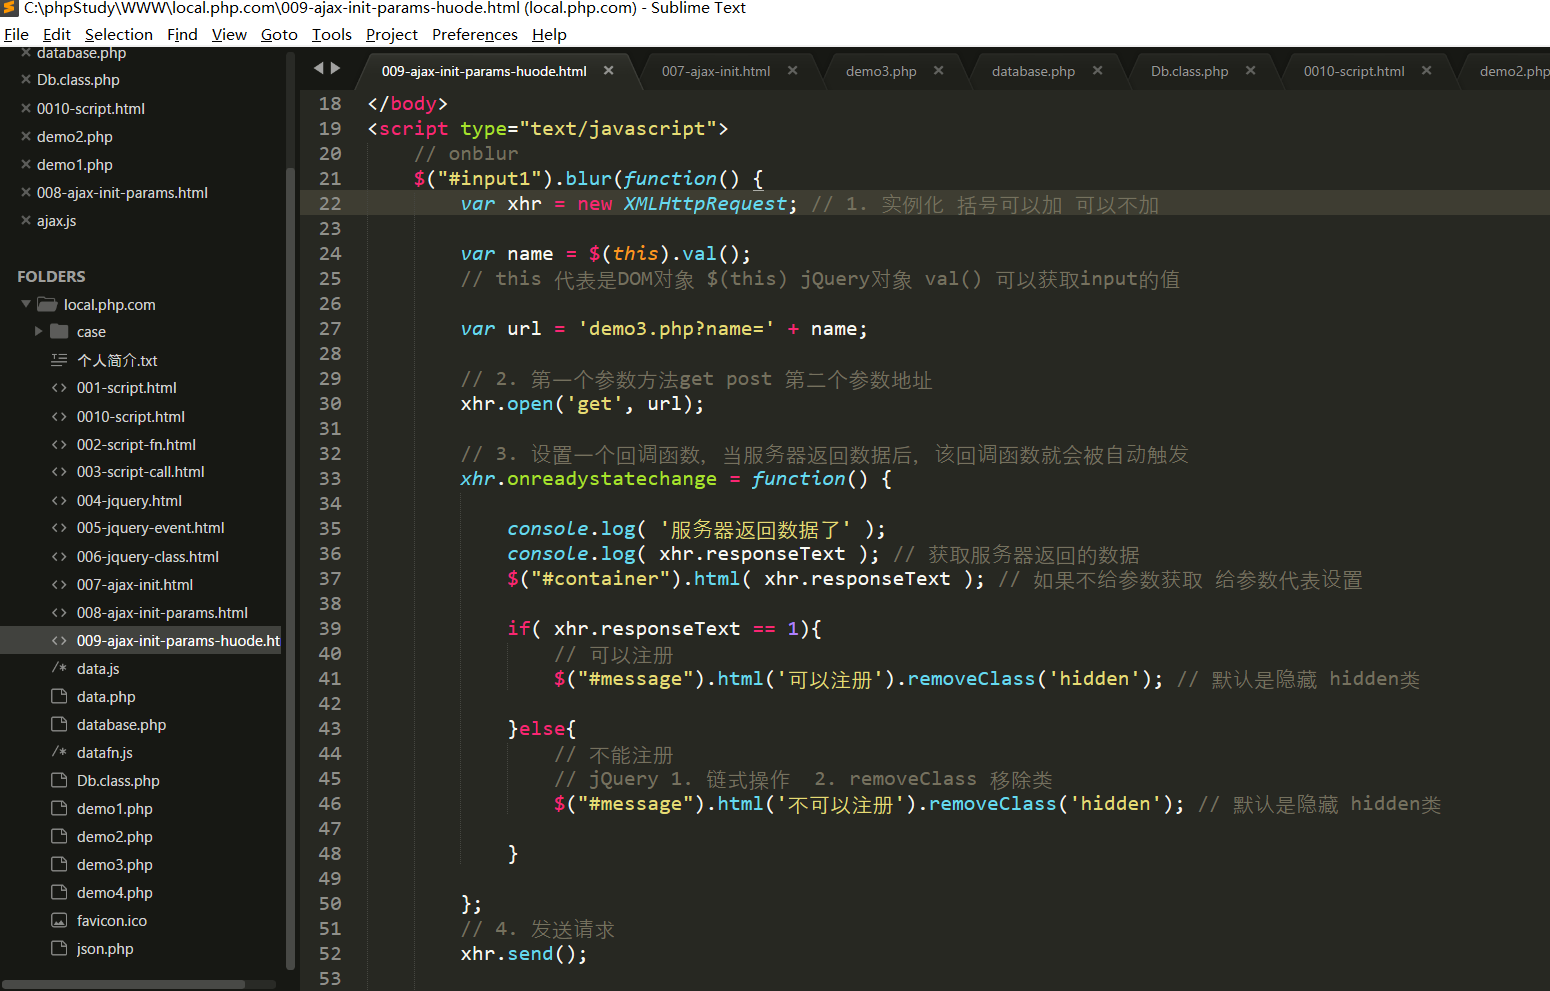1550x991 pixels.
Task: Close 0010-script.html in open files list
Action: 26,108
